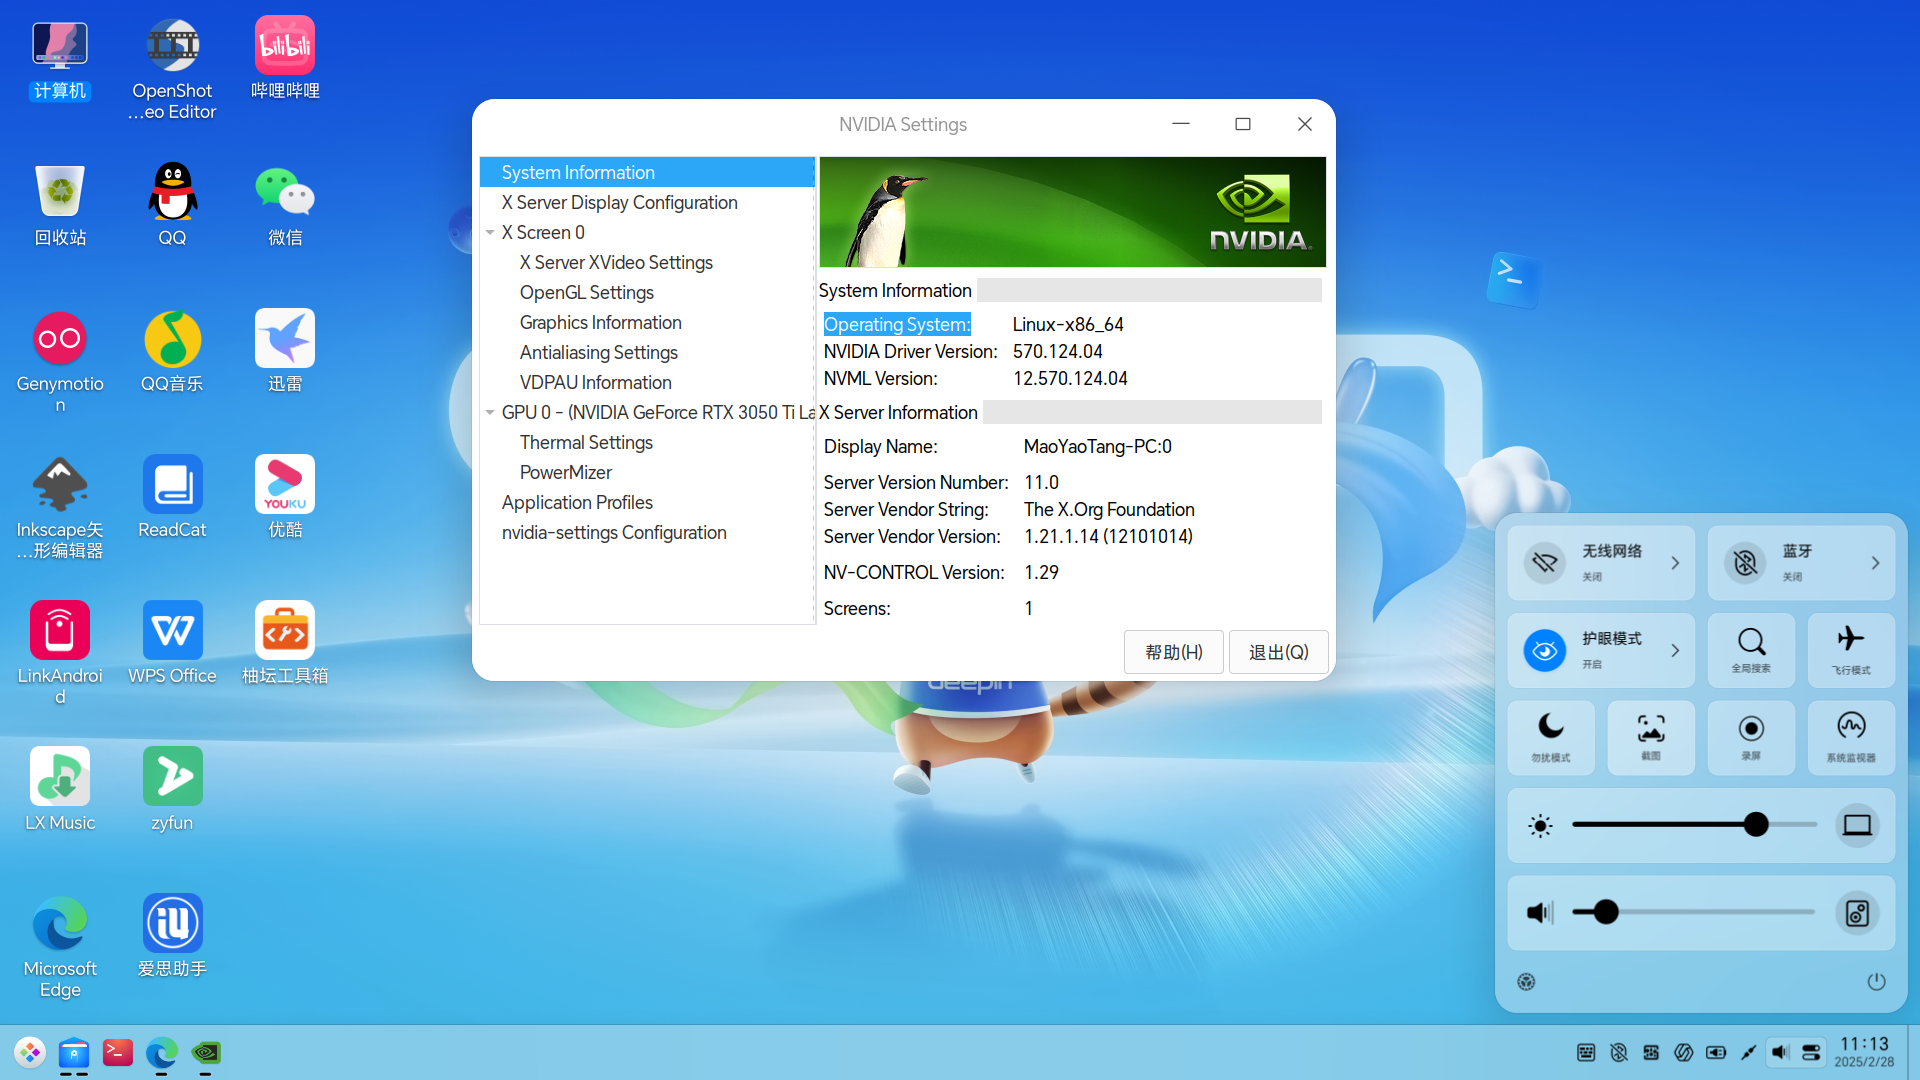Open the WeChat (微信) desktop icon
The image size is (1920, 1080).
[285, 204]
